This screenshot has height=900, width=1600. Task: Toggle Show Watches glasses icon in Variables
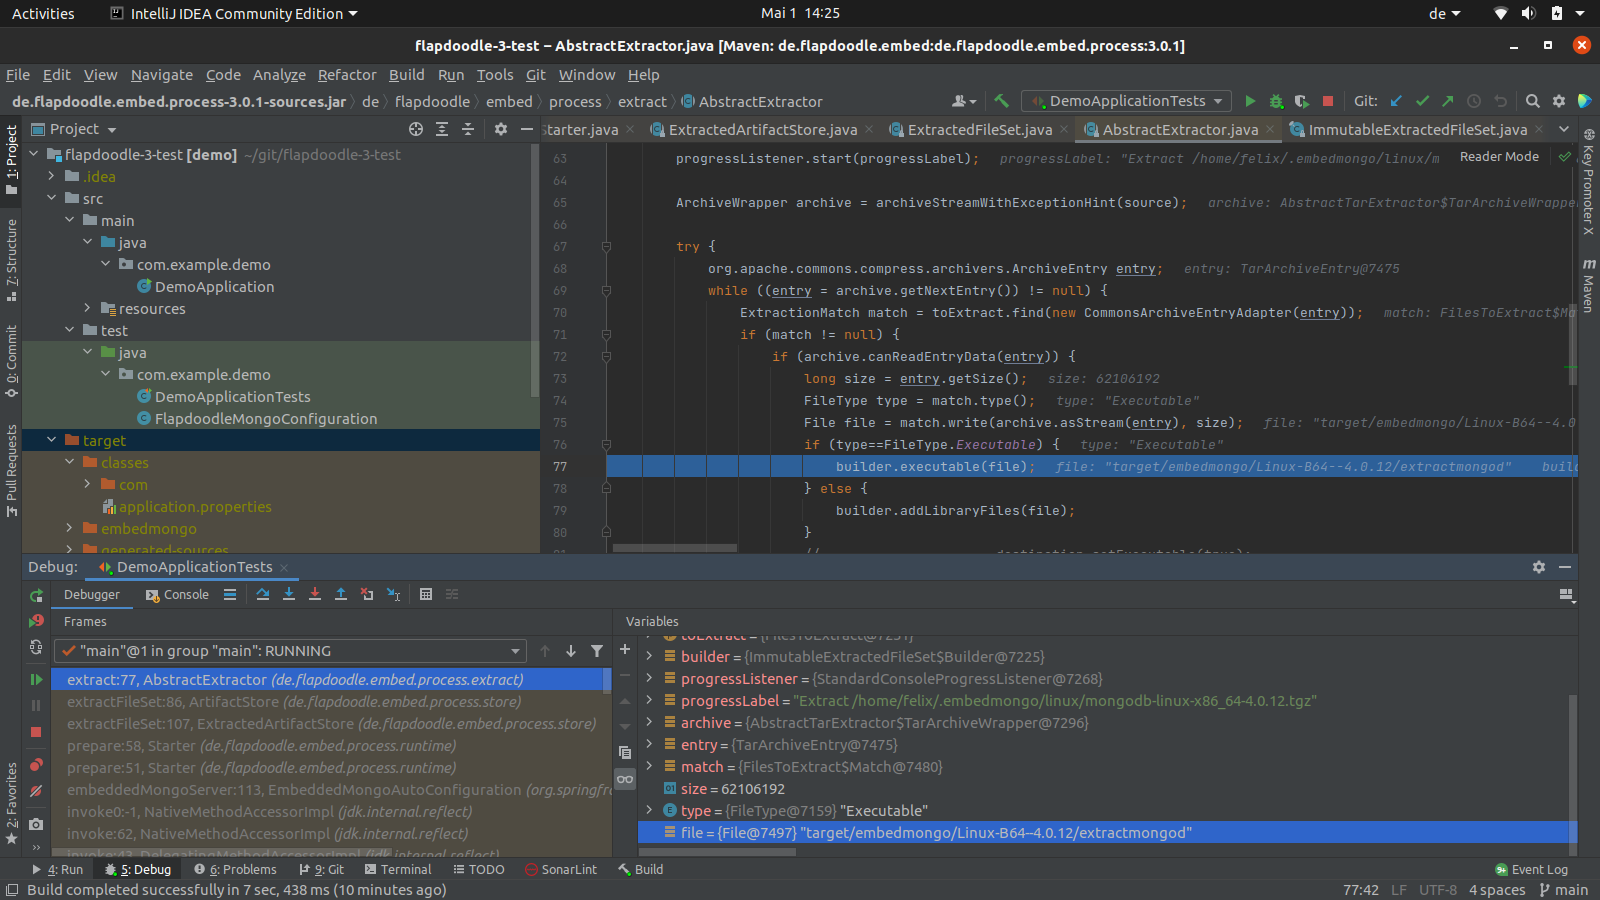tap(625, 779)
